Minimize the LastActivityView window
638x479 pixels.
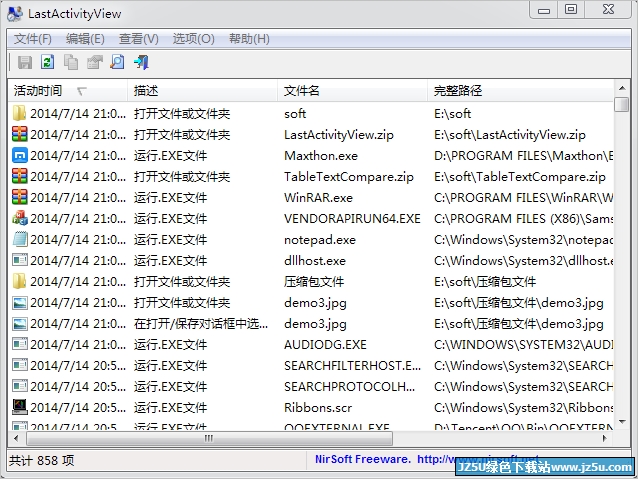coord(544,10)
